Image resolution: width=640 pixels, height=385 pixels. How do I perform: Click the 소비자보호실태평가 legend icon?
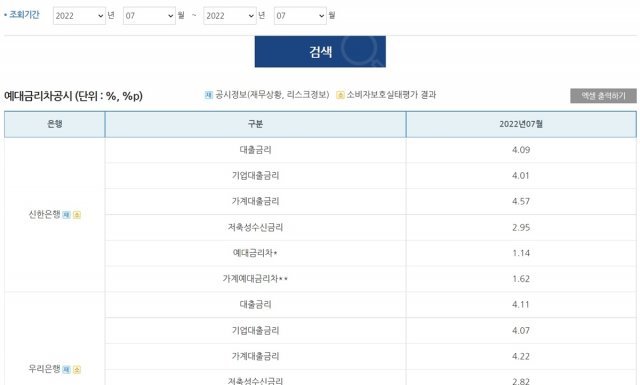340,95
